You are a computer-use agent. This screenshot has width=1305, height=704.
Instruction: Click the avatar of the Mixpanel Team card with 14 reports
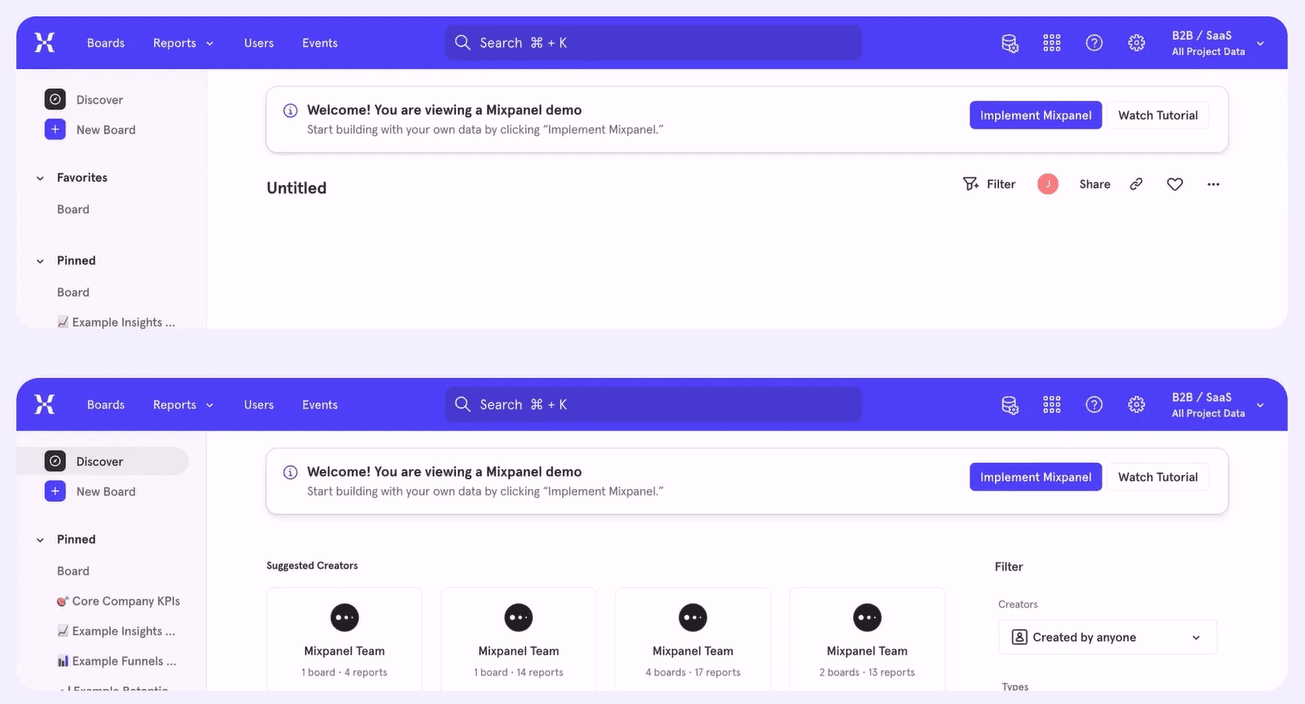(518, 617)
